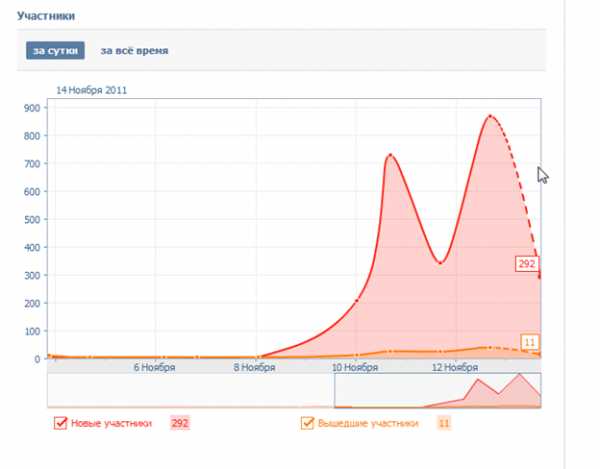This screenshot has width=600, height=469.
Task: Uncheck the red 'Новые участники' checkbox
Action: [x=60, y=423]
